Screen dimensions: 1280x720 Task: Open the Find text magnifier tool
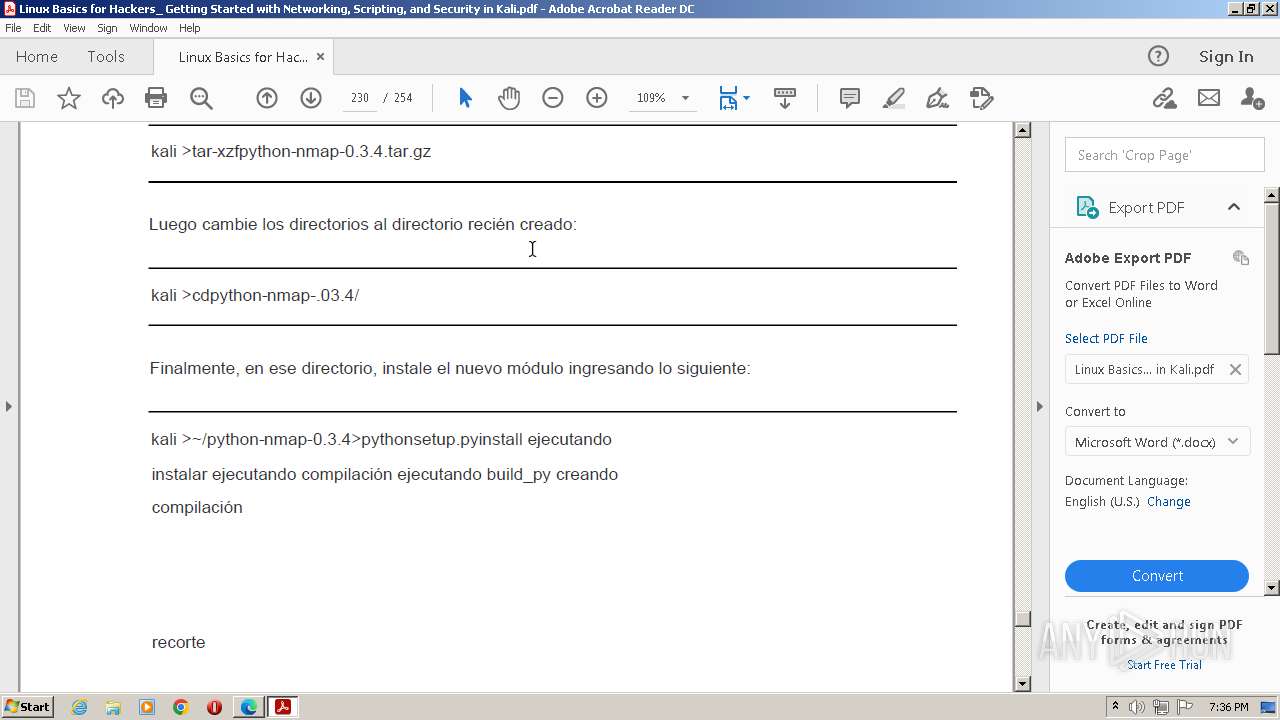coord(201,98)
